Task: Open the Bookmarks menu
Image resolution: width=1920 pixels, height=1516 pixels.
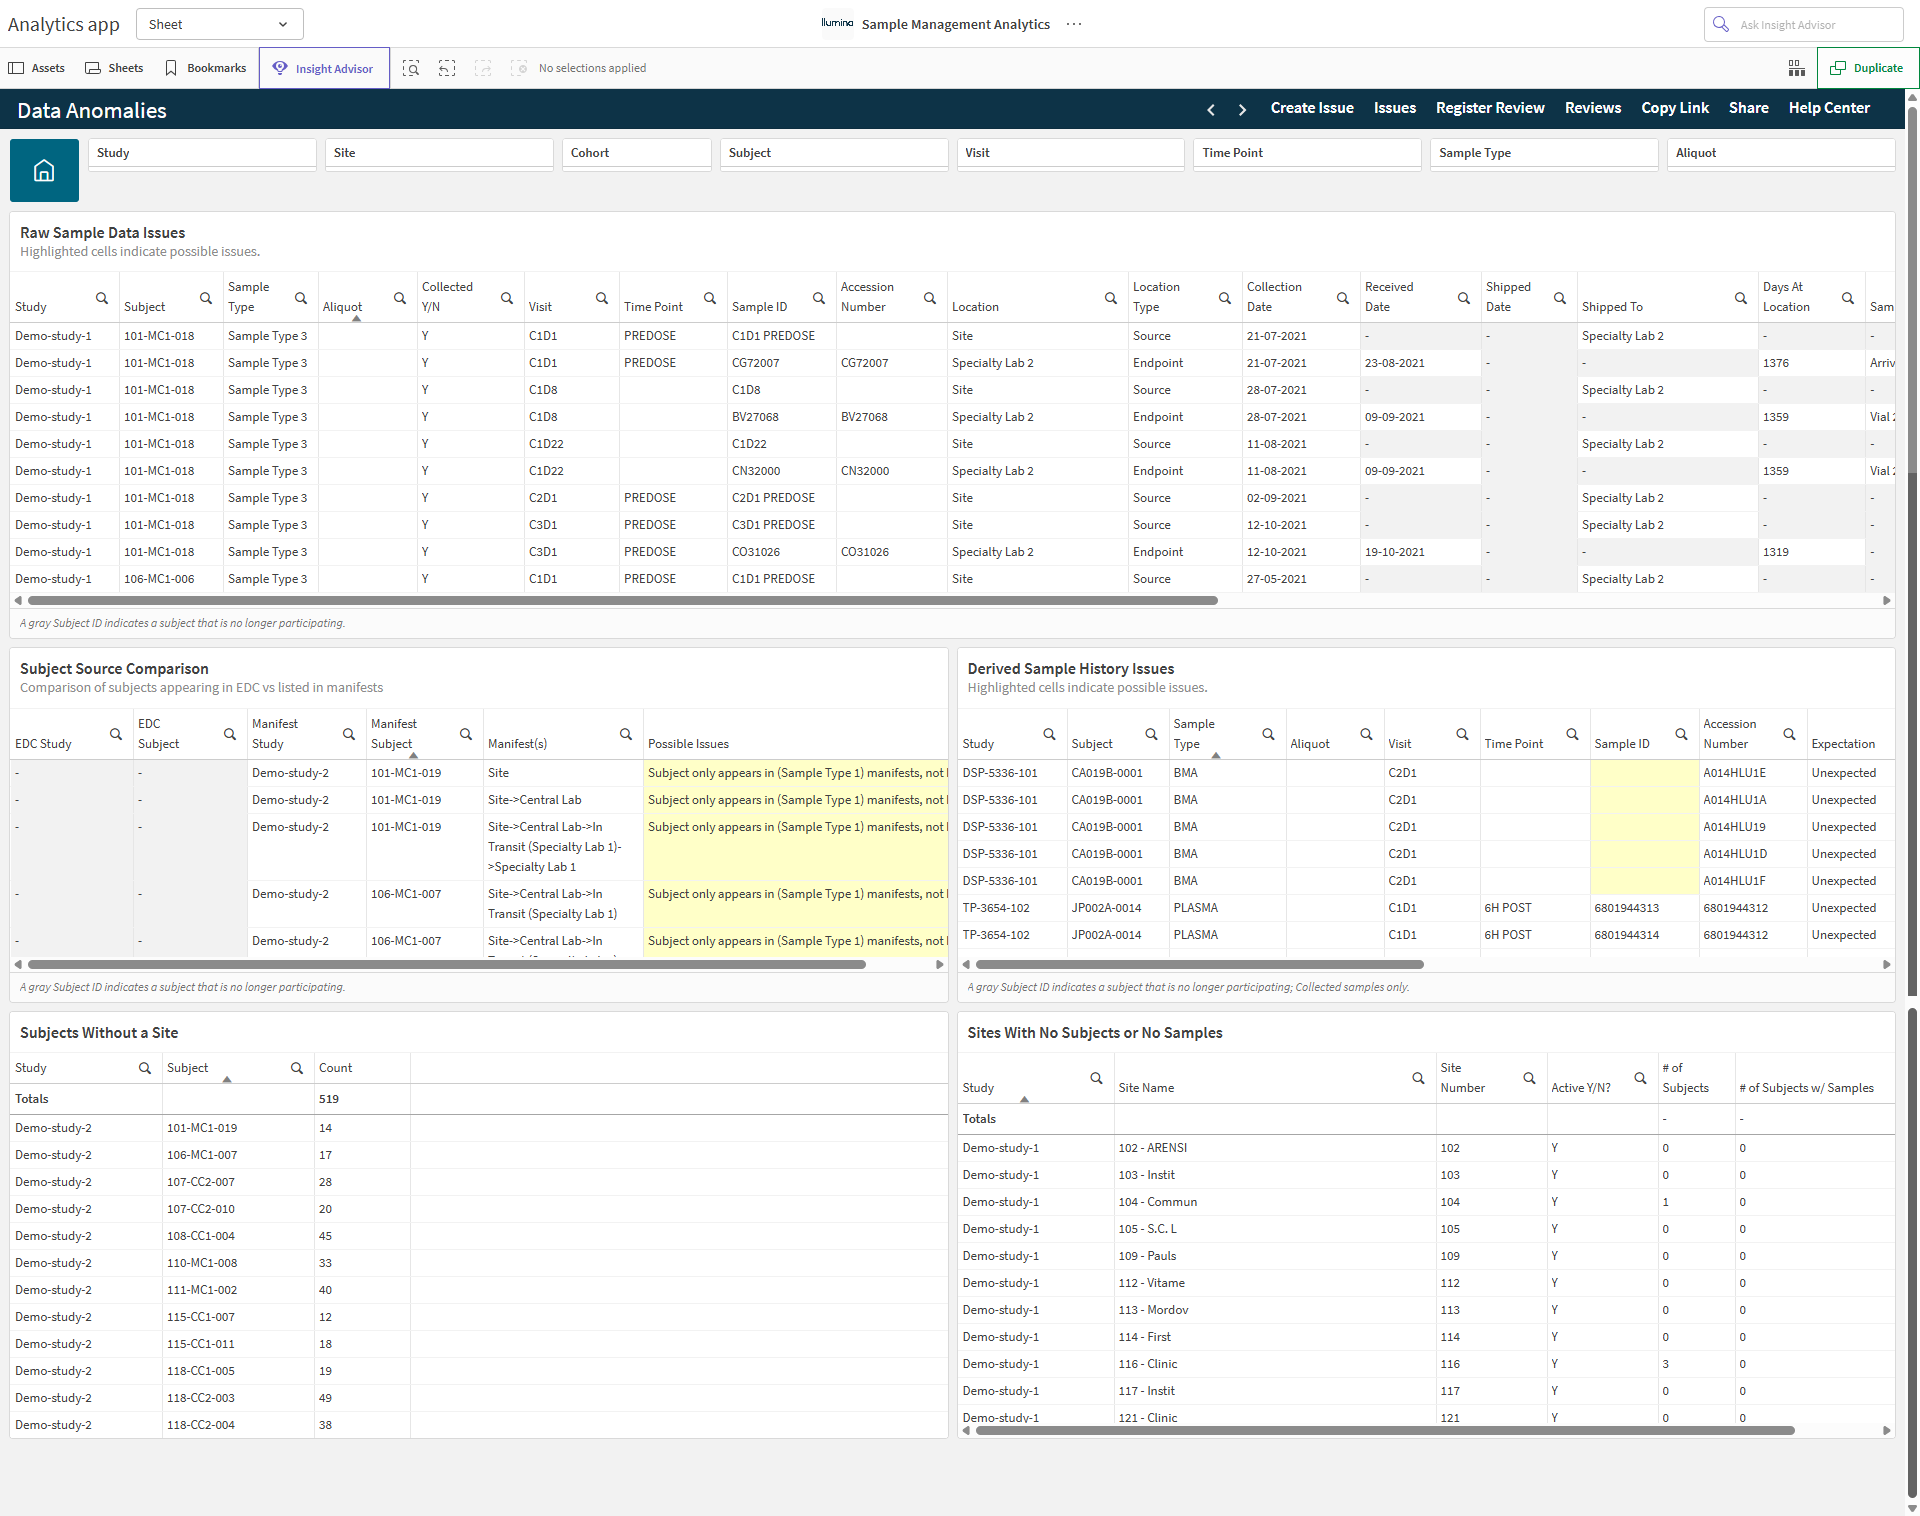Action: 206,68
